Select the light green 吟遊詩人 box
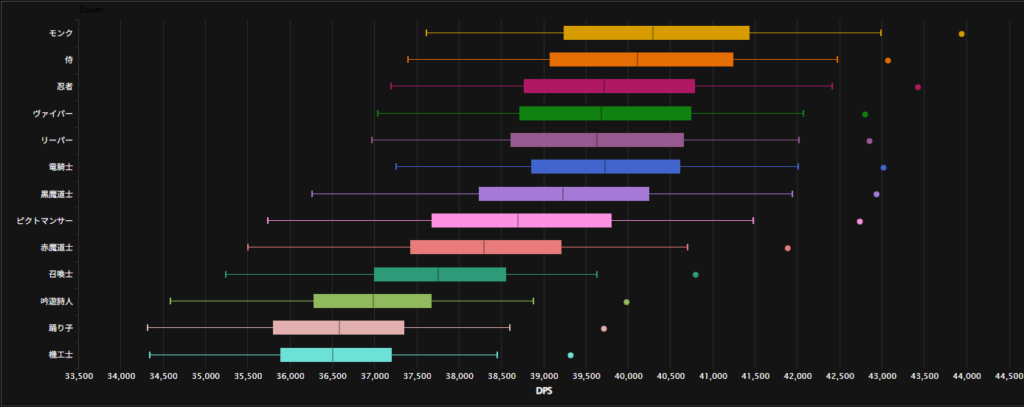The image size is (1024, 407). coord(372,301)
